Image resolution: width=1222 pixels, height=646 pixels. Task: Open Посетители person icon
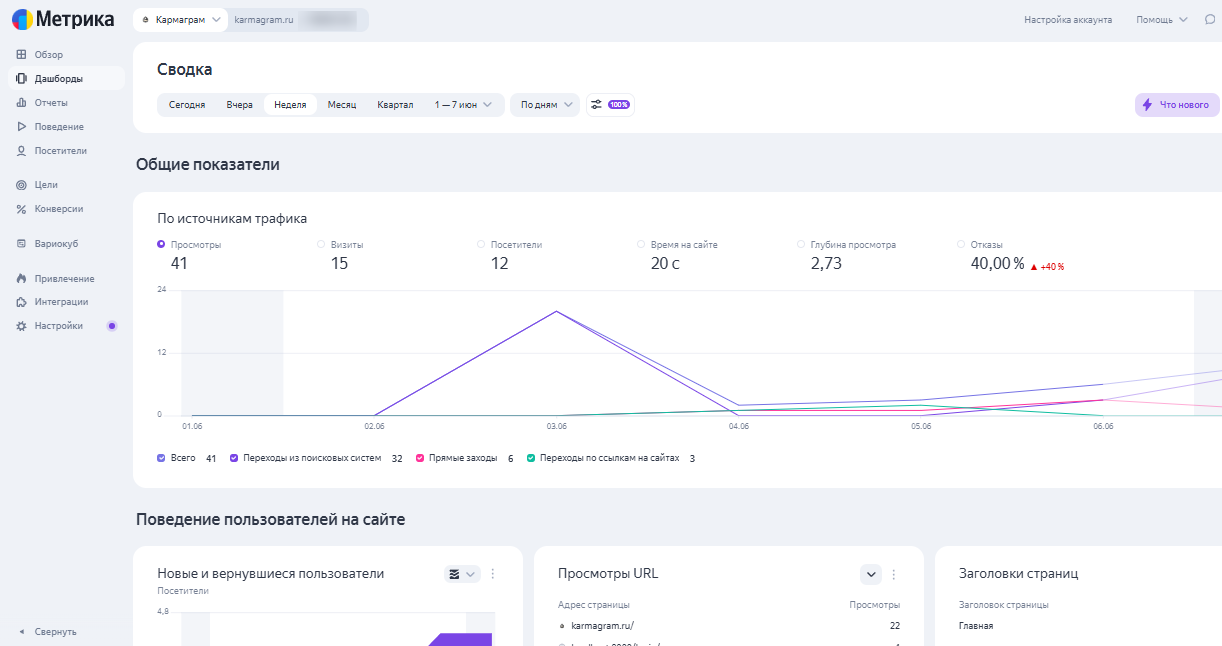[x=22, y=151]
